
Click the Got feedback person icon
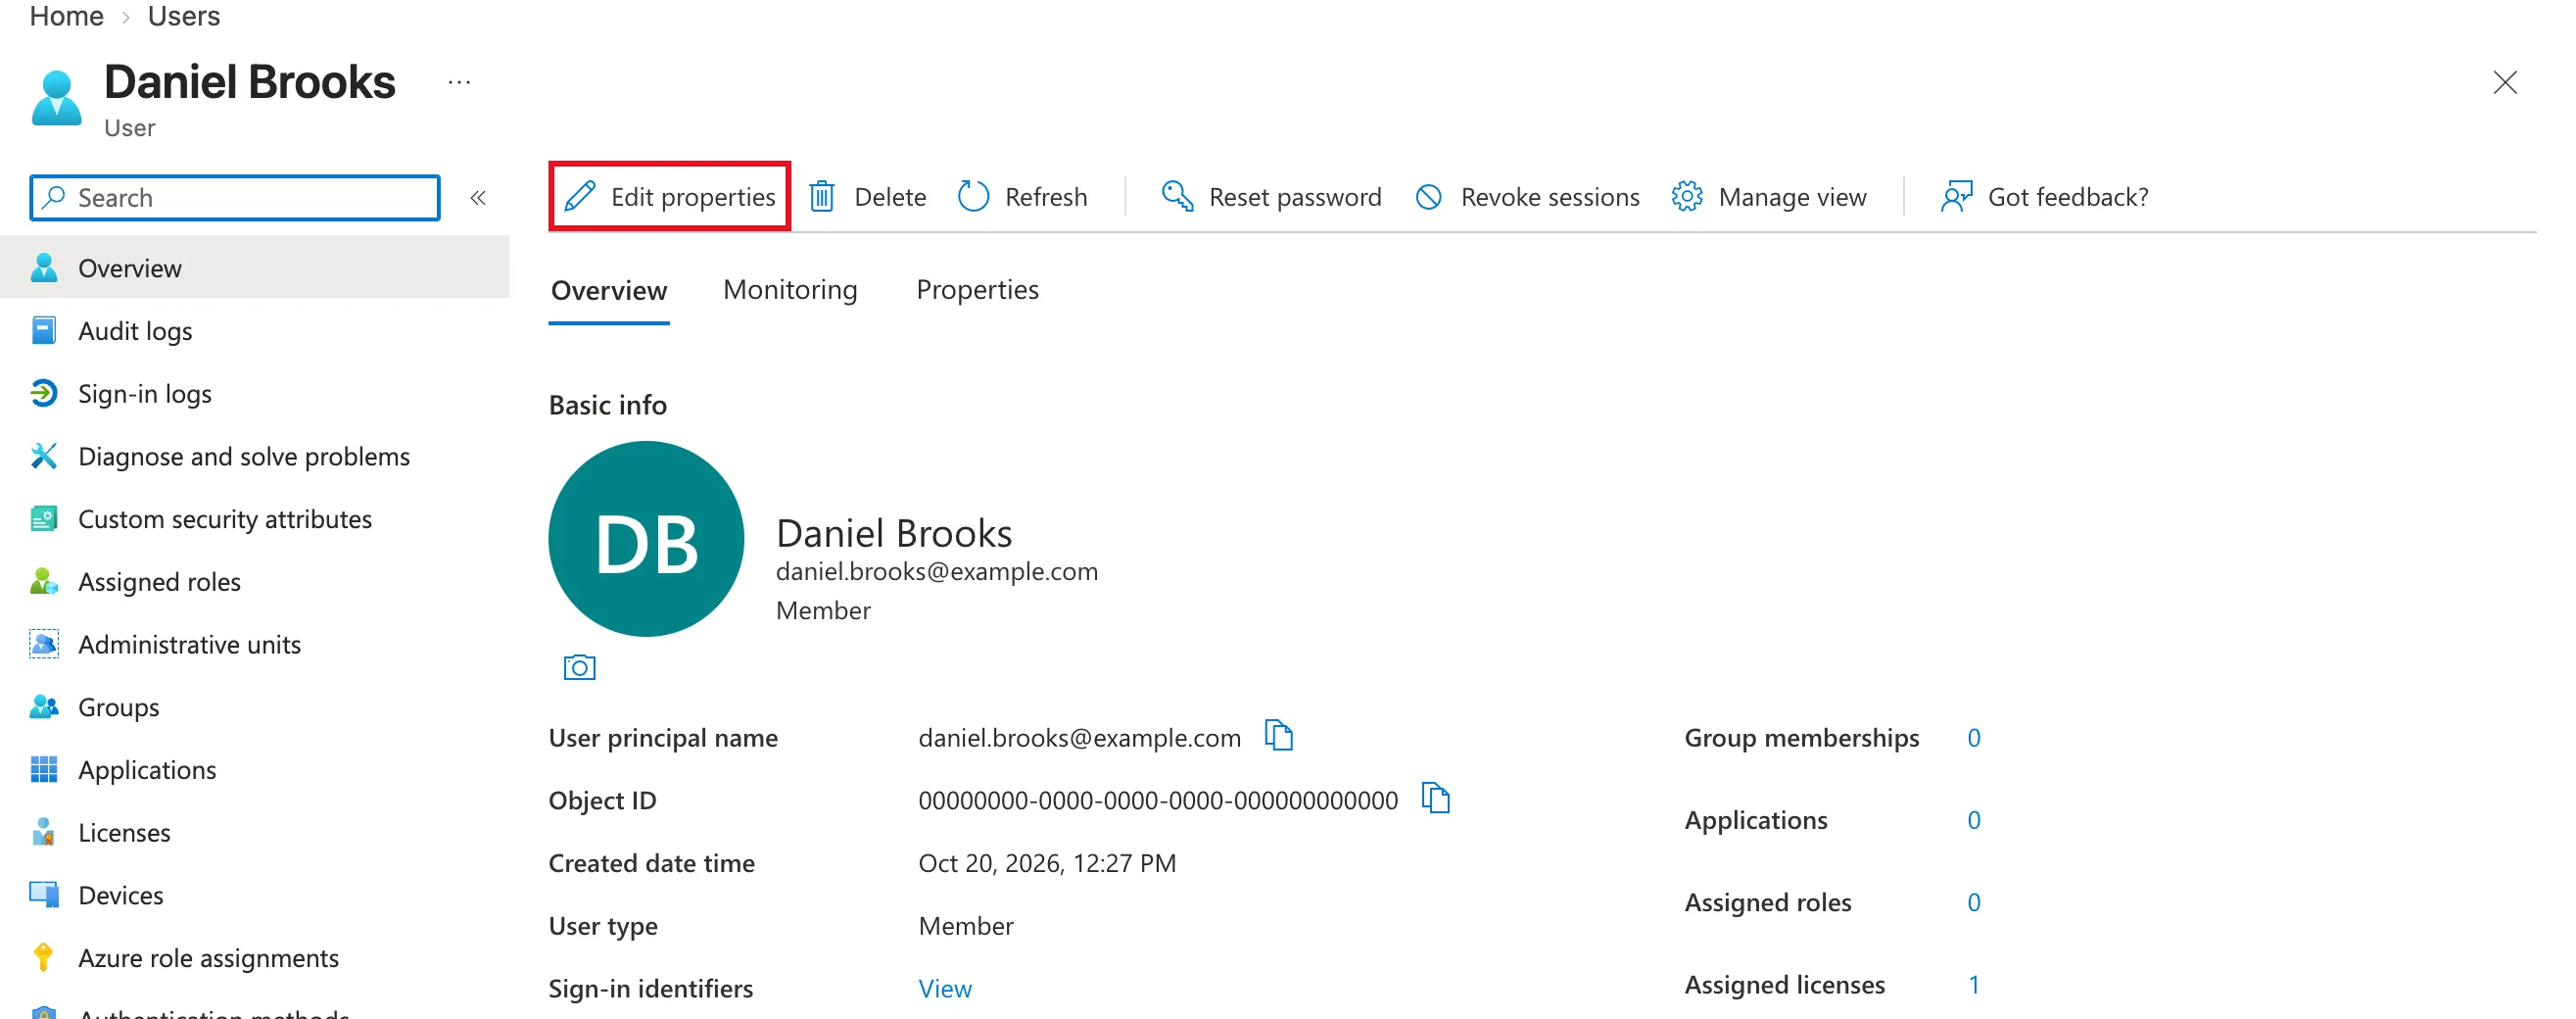click(1956, 196)
